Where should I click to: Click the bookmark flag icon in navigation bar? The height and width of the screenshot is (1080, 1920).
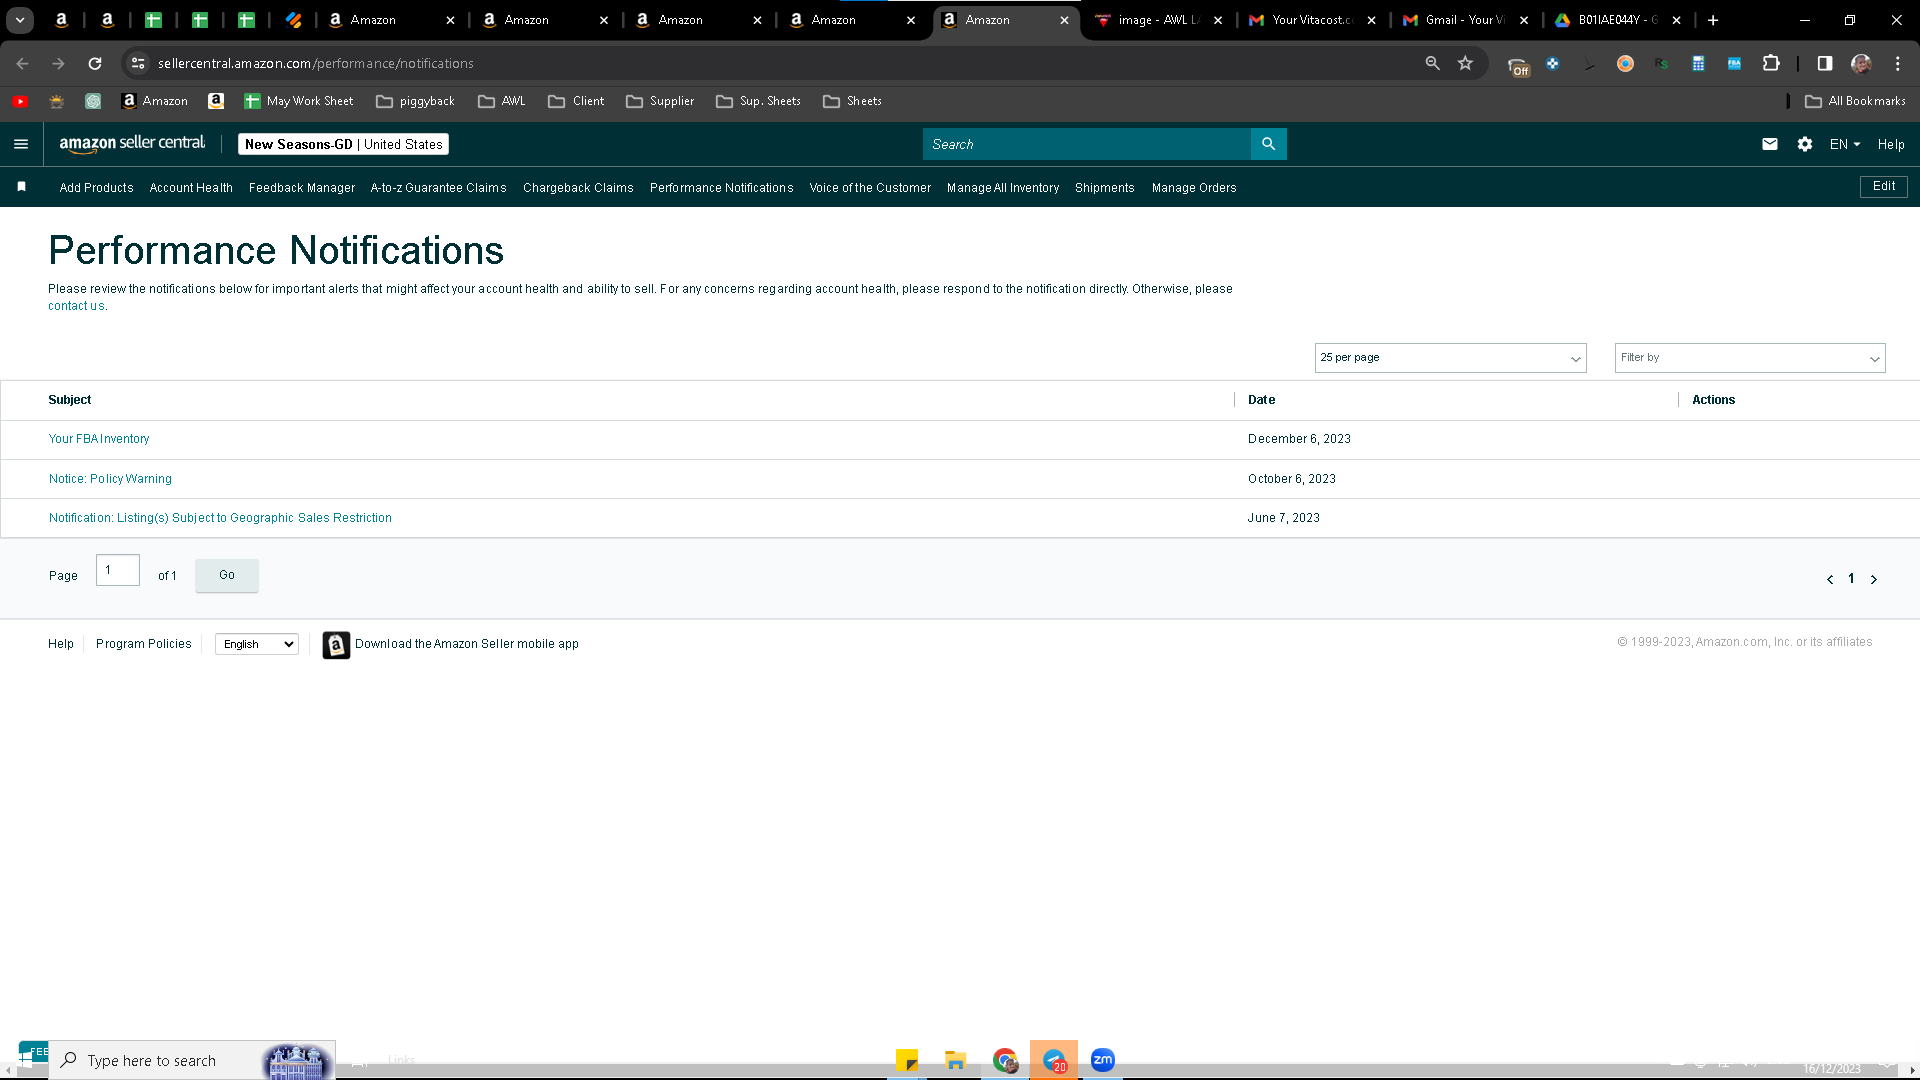click(x=22, y=187)
